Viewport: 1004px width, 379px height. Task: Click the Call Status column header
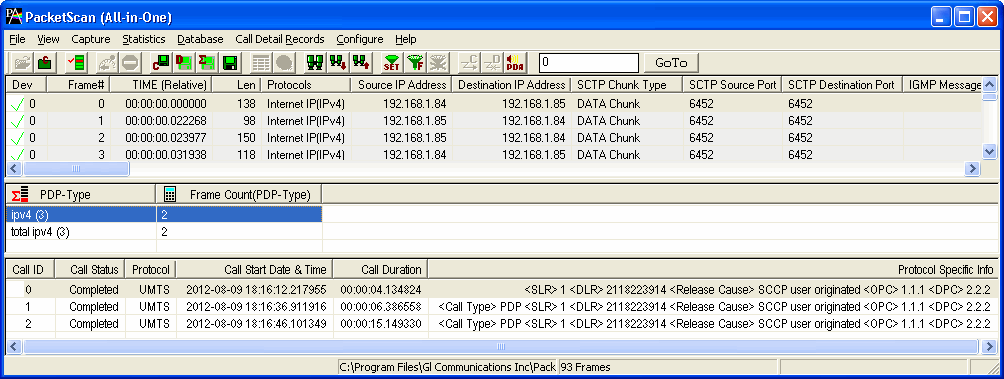(x=90, y=270)
